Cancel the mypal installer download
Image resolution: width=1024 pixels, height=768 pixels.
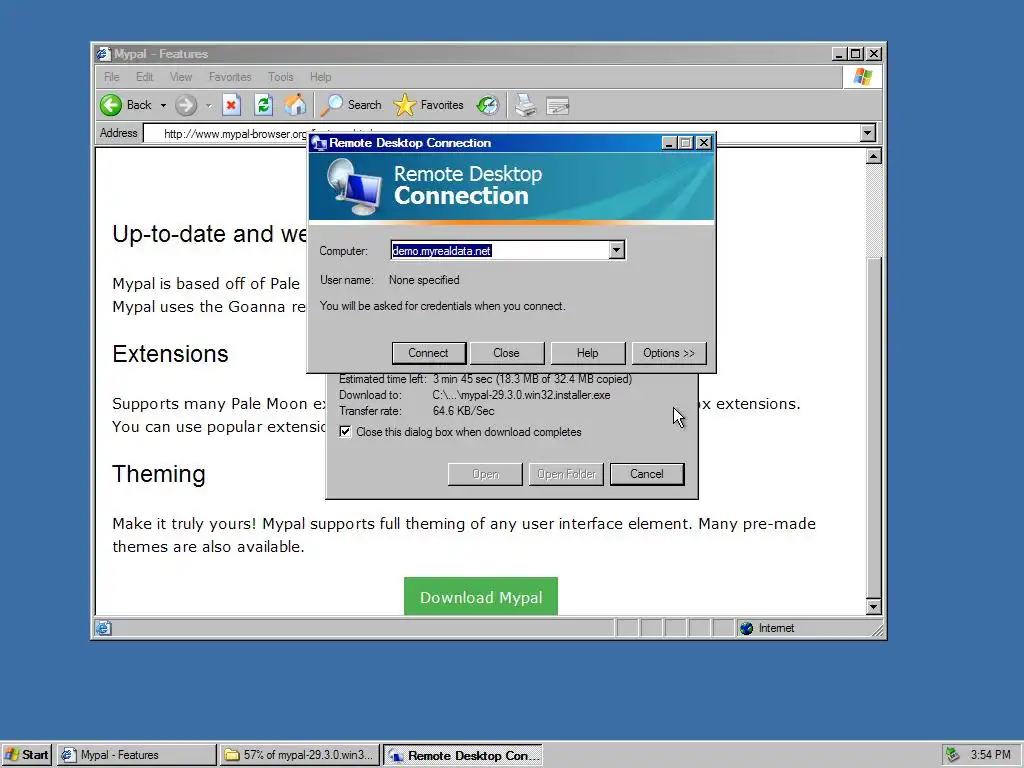click(647, 474)
